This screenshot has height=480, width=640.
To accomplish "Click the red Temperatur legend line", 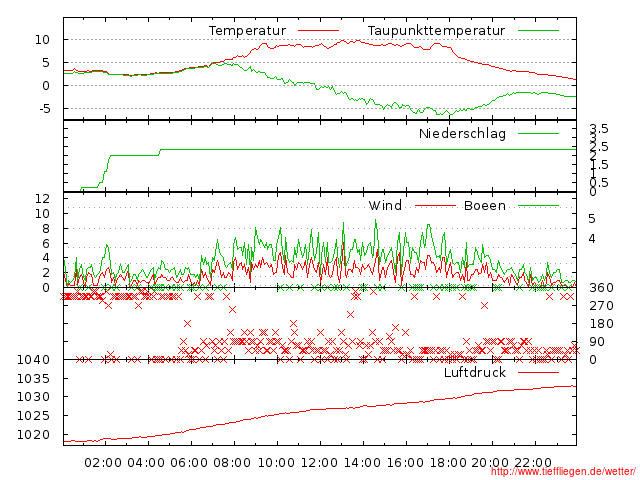I will 318,31.
